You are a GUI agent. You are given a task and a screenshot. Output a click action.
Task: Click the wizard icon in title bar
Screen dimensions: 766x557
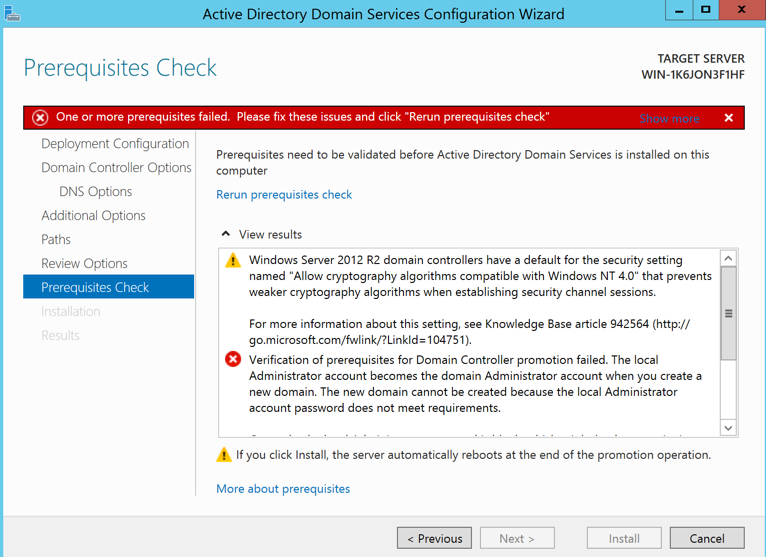12,13
